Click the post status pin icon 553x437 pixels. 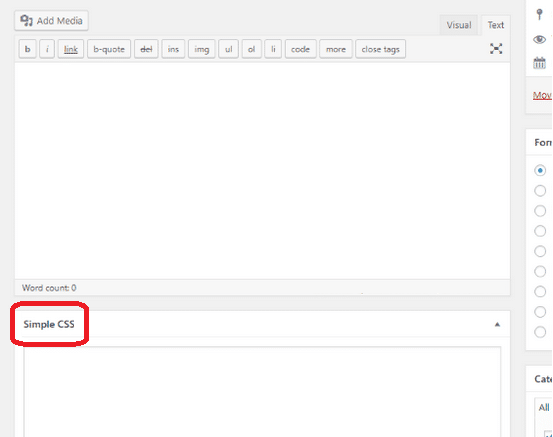539,14
